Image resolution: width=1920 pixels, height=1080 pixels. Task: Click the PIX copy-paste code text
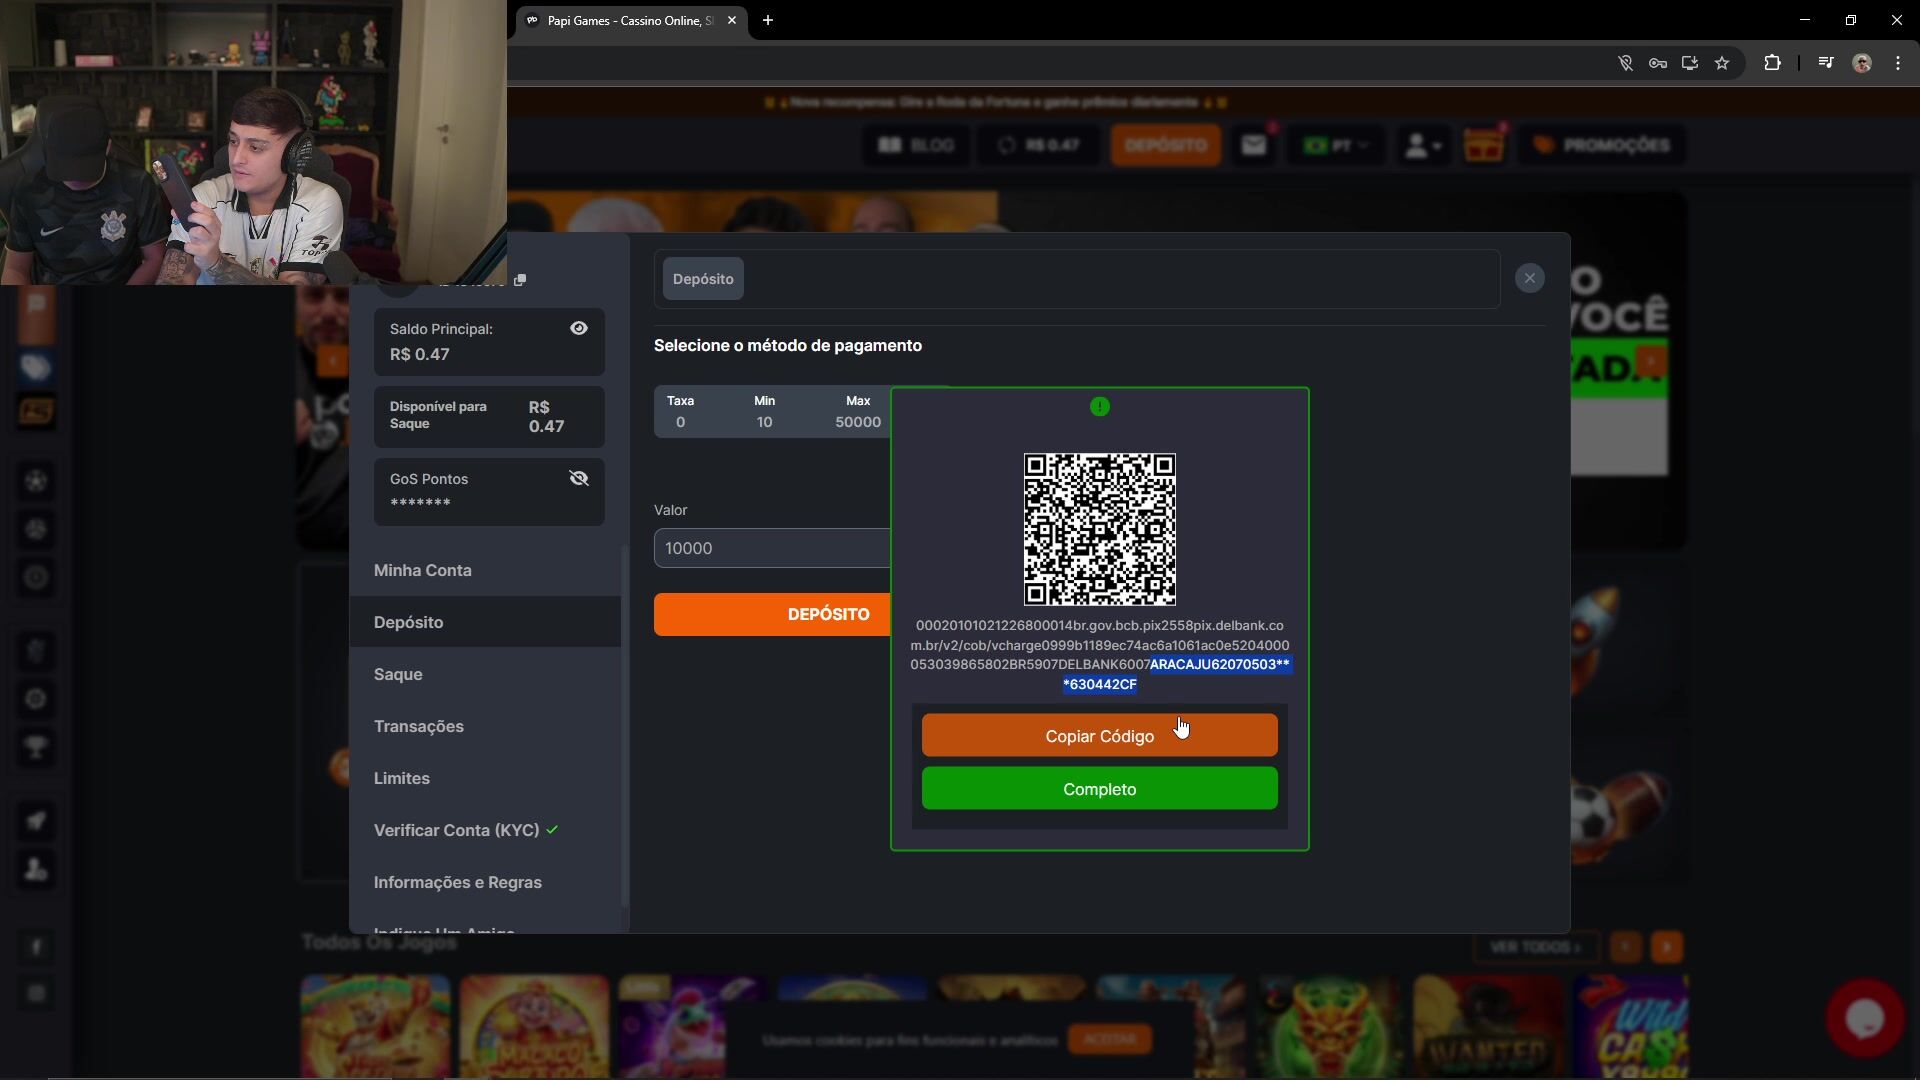1099,655
